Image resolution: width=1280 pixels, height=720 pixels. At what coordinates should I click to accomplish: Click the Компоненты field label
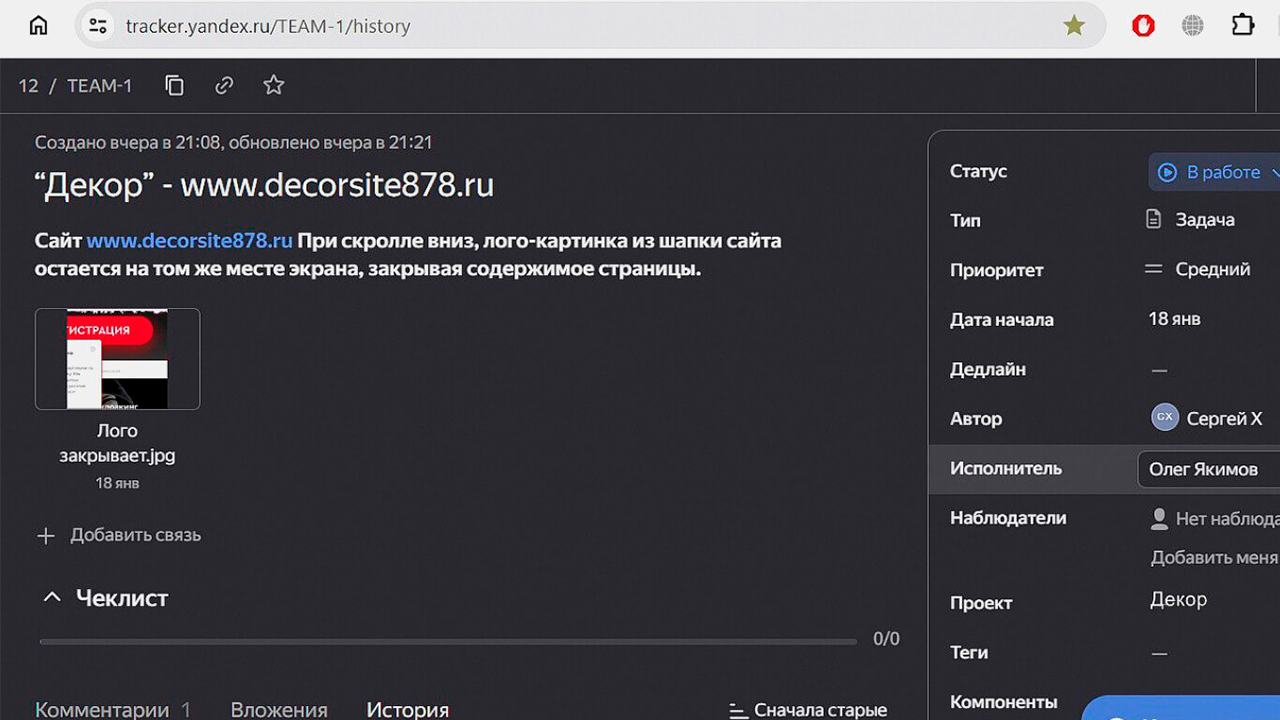[x=1003, y=702]
